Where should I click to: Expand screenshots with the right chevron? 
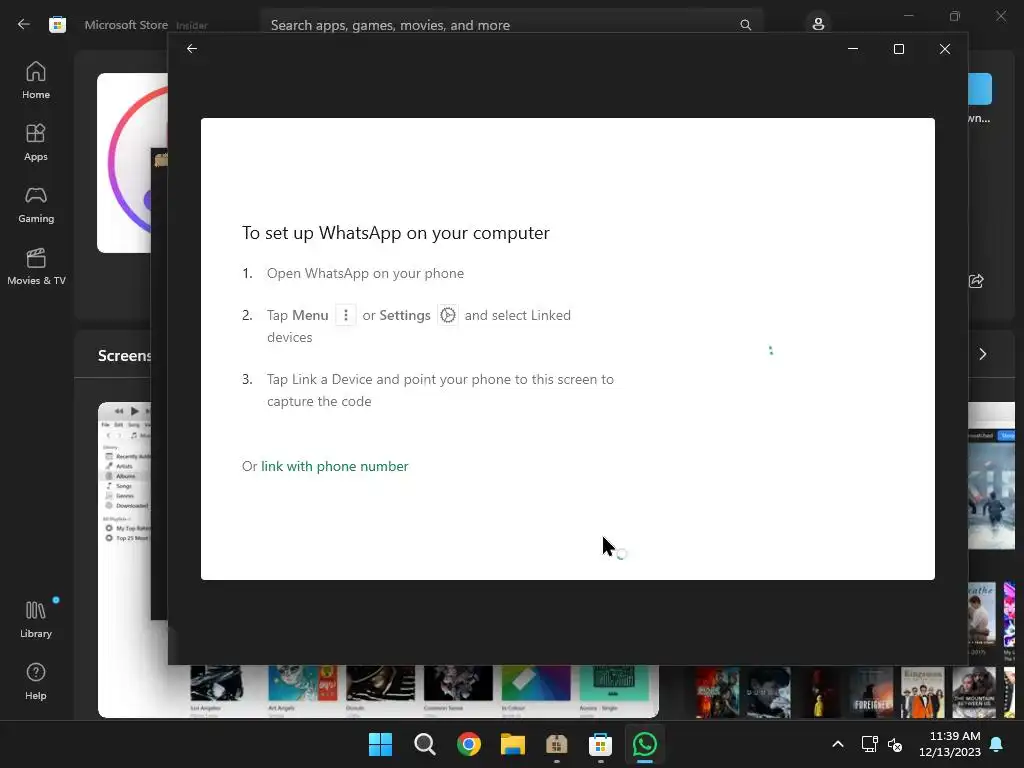click(983, 354)
